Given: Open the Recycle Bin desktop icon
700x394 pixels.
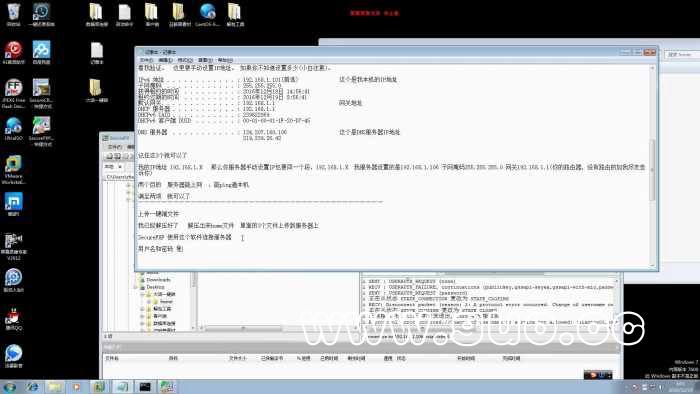Looking at the screenshot, I should tap(13, 14).
